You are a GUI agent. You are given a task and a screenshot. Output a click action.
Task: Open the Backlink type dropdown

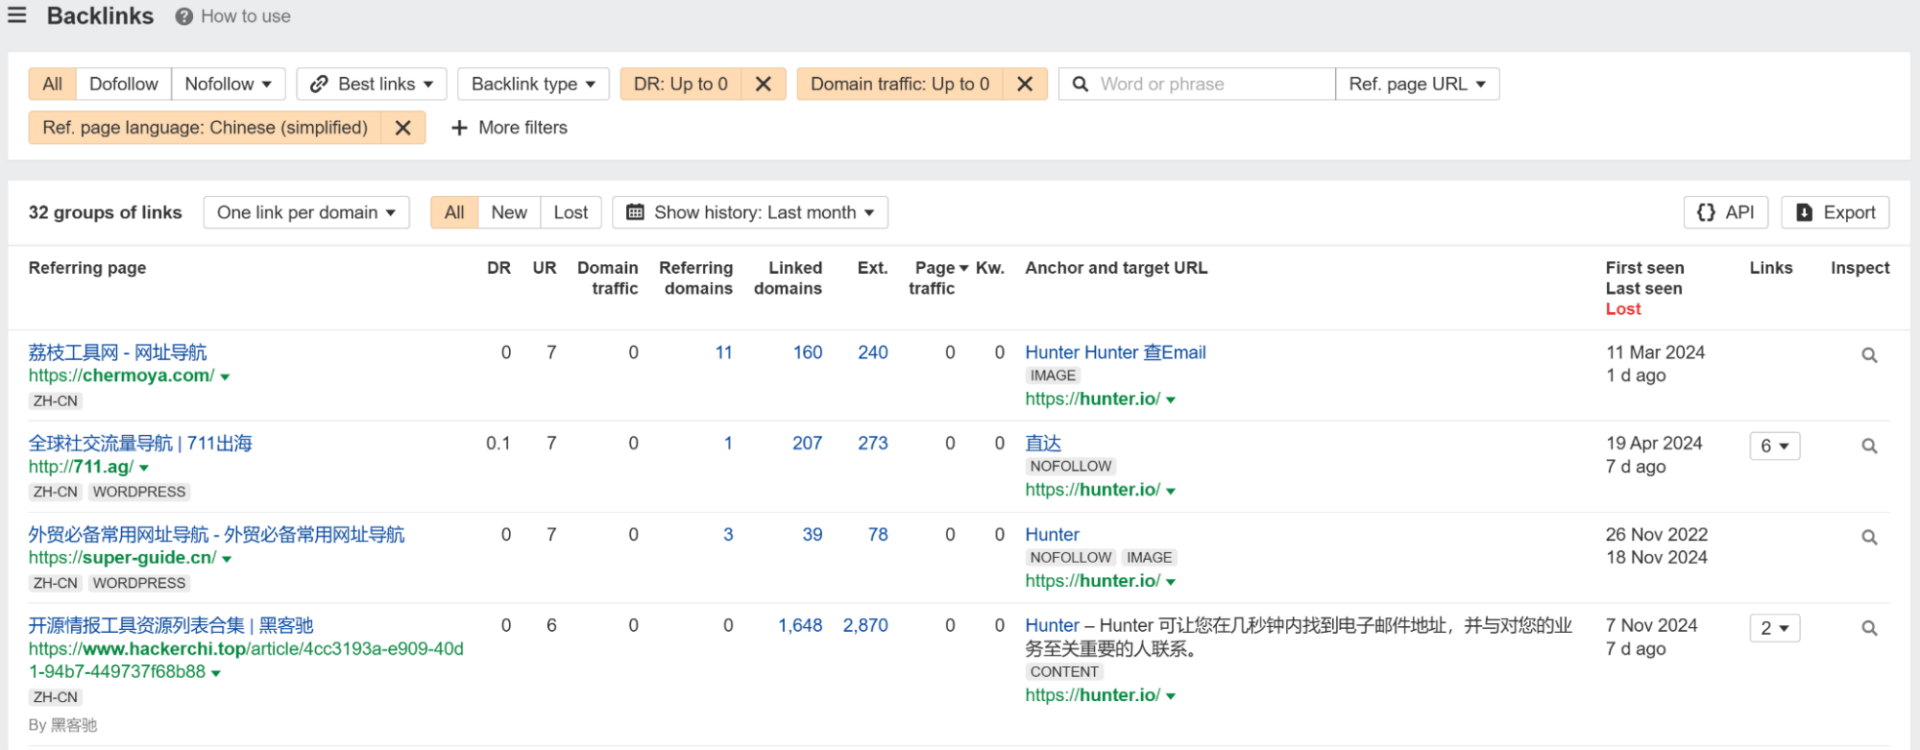click(533, 84)
